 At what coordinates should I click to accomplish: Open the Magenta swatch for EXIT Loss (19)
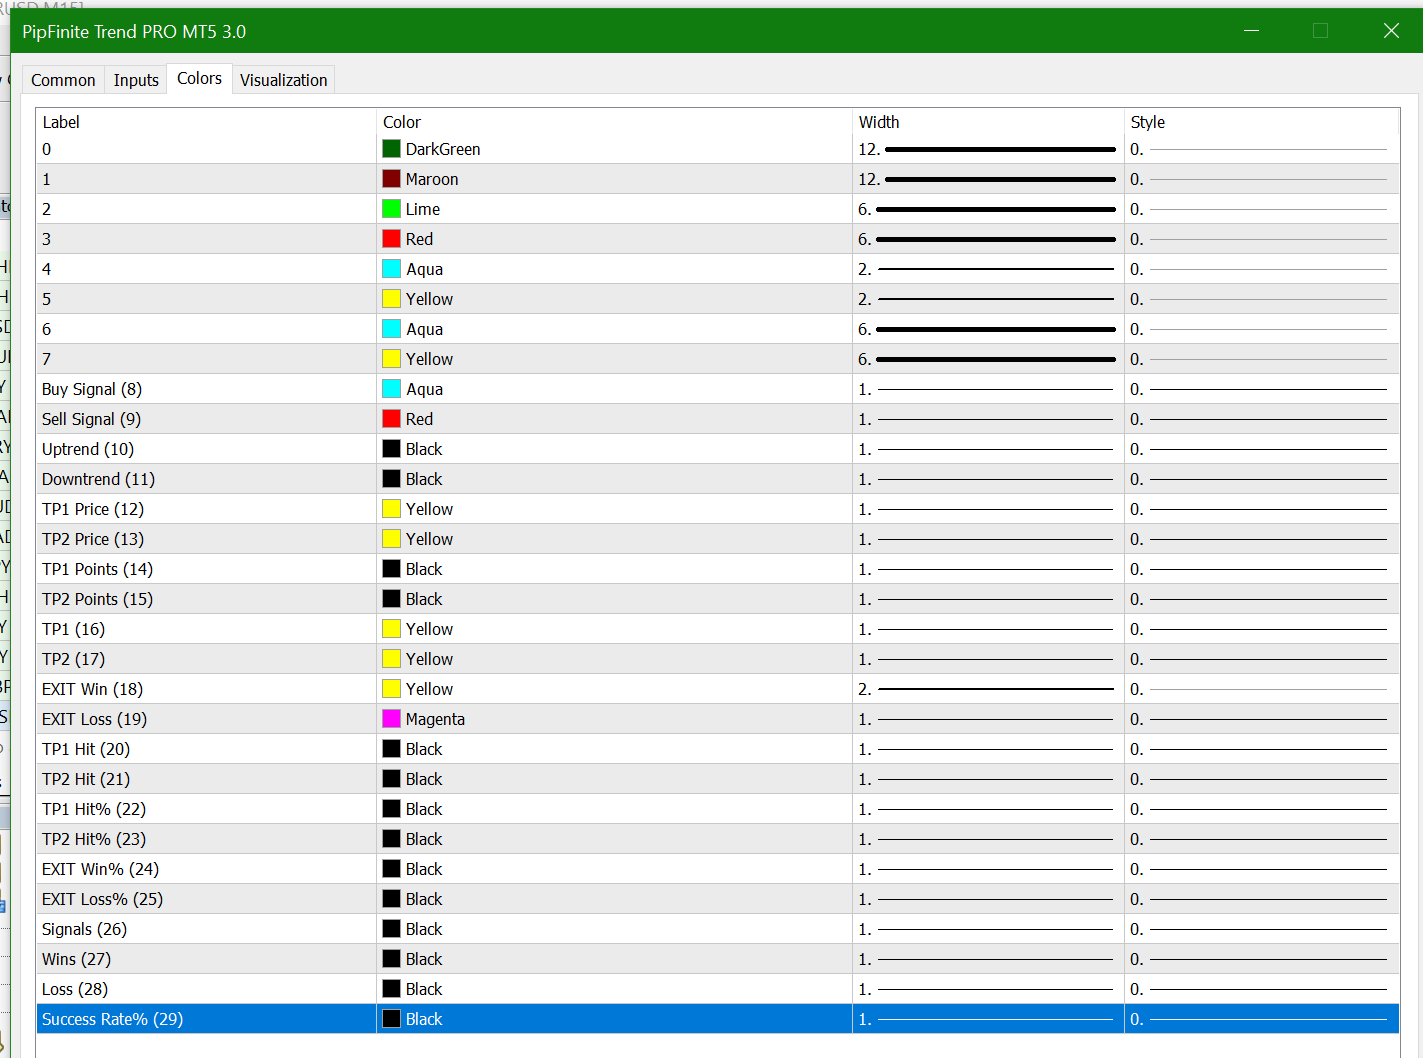pos(392,719)
